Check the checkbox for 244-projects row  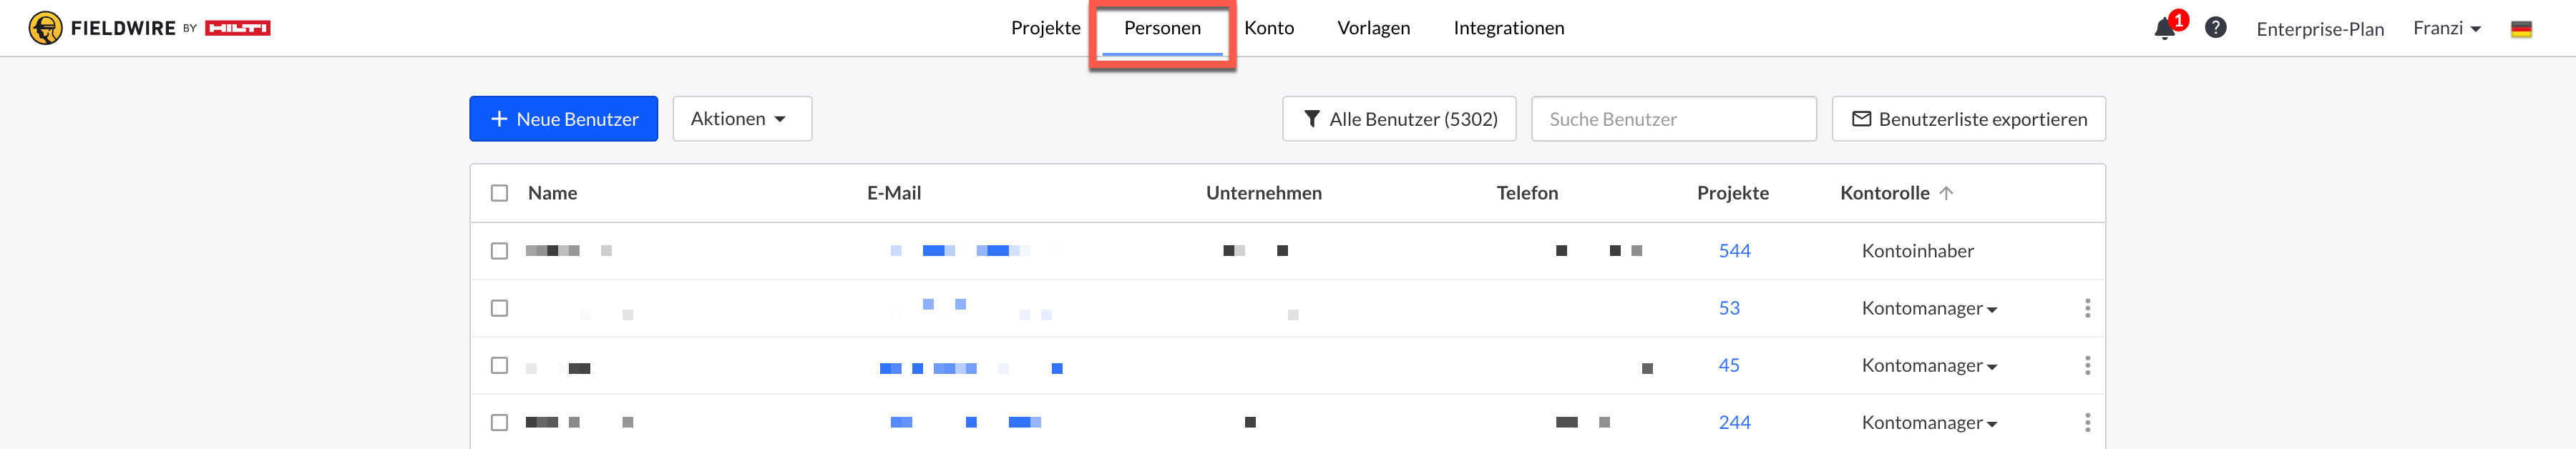tap(499, 422)
